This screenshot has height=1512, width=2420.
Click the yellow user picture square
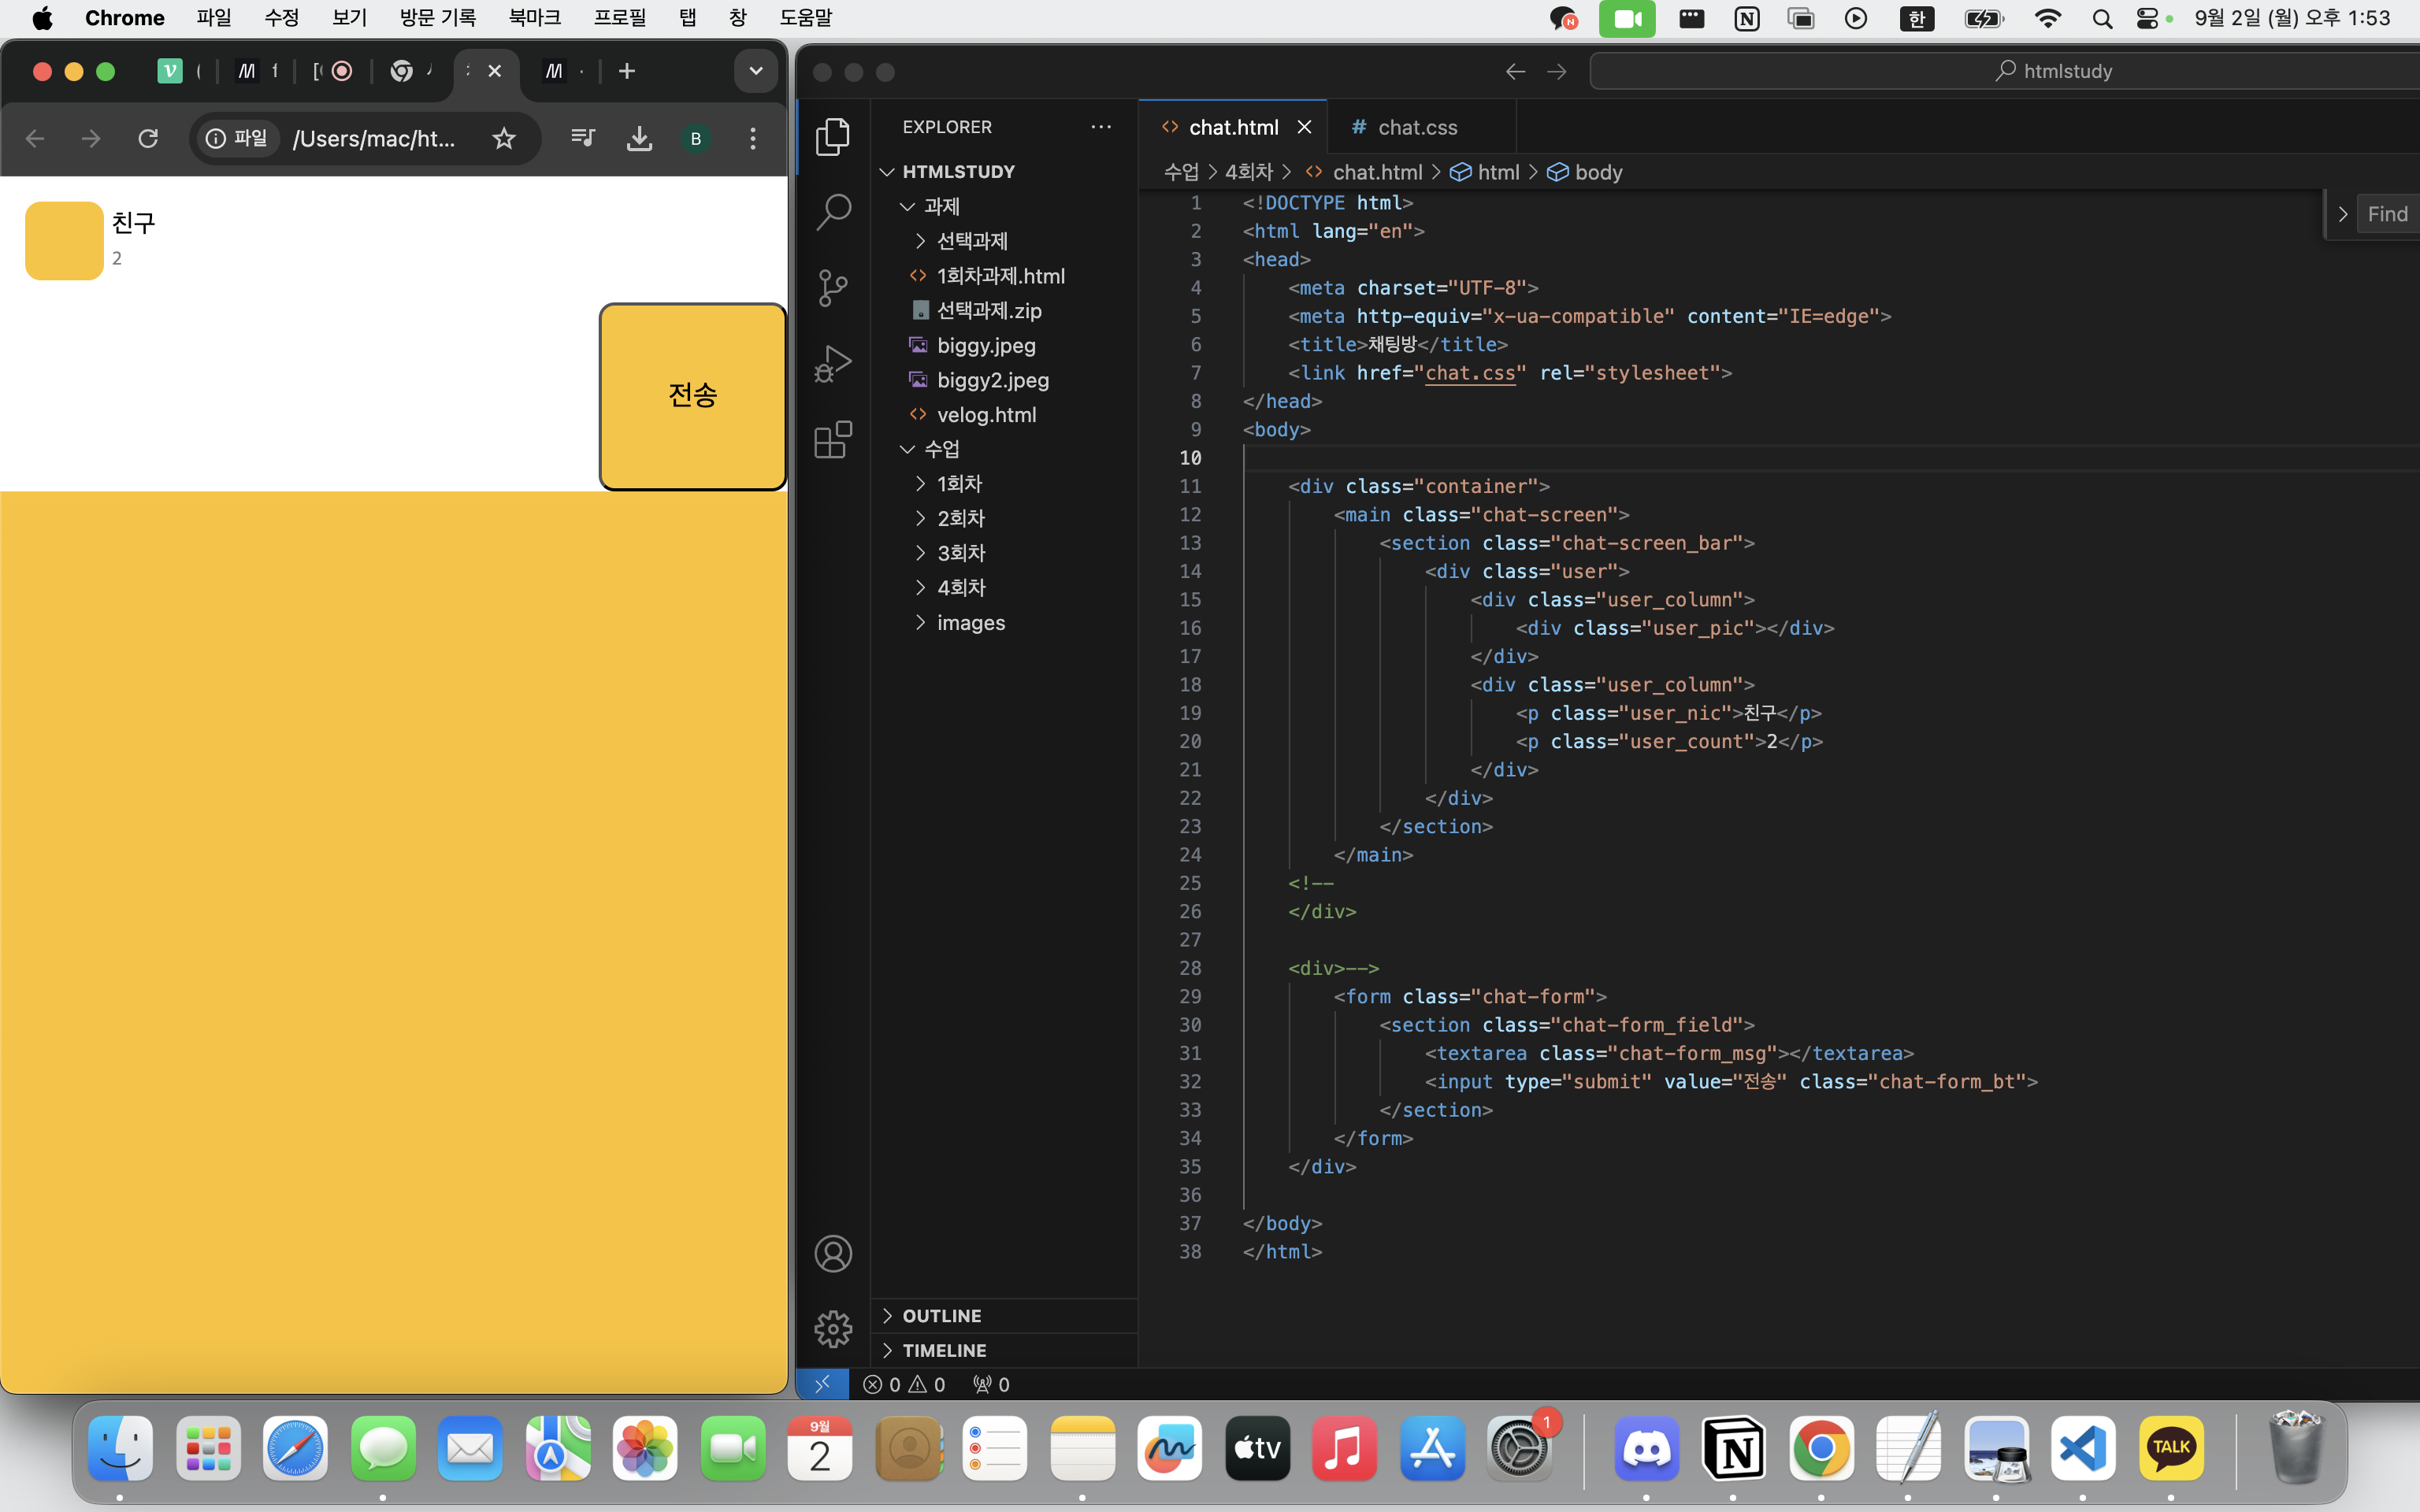[64, 241]
